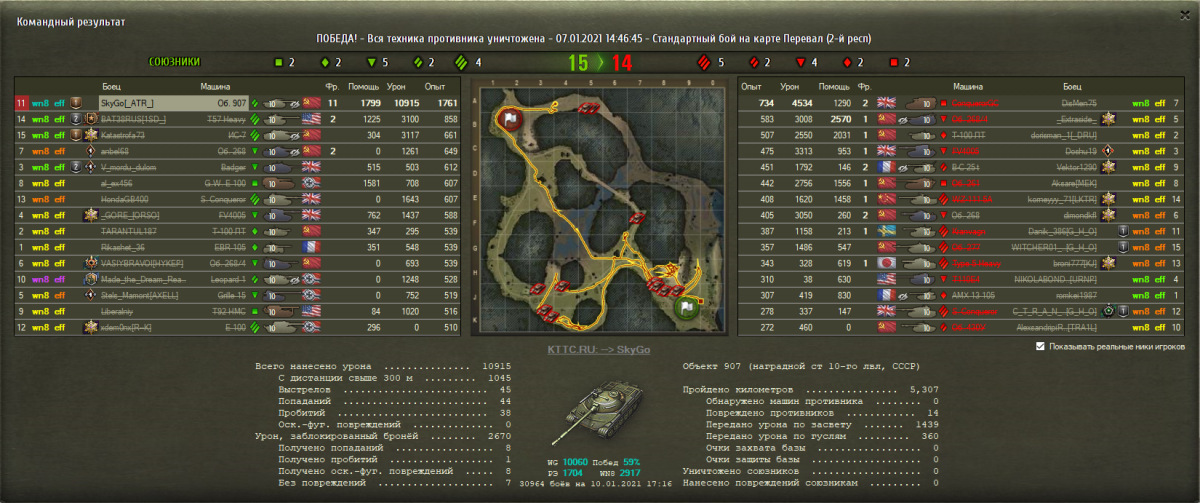Select enemy player name WITCHER01_ [G_H_O]
Screen dimensions: 1200x503
click(1056, 247)
